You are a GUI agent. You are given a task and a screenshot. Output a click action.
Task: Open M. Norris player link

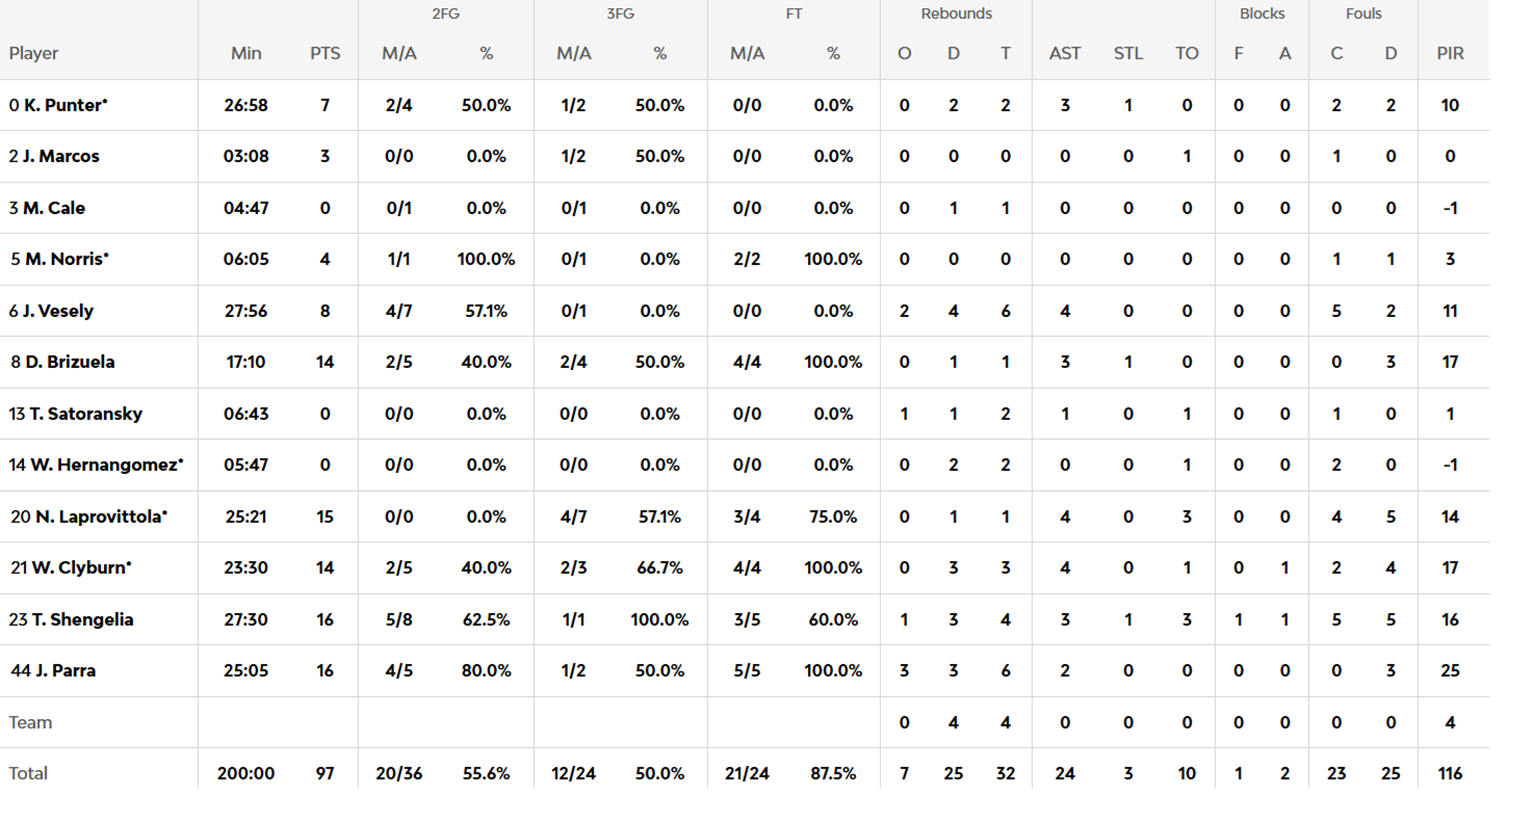66,259
